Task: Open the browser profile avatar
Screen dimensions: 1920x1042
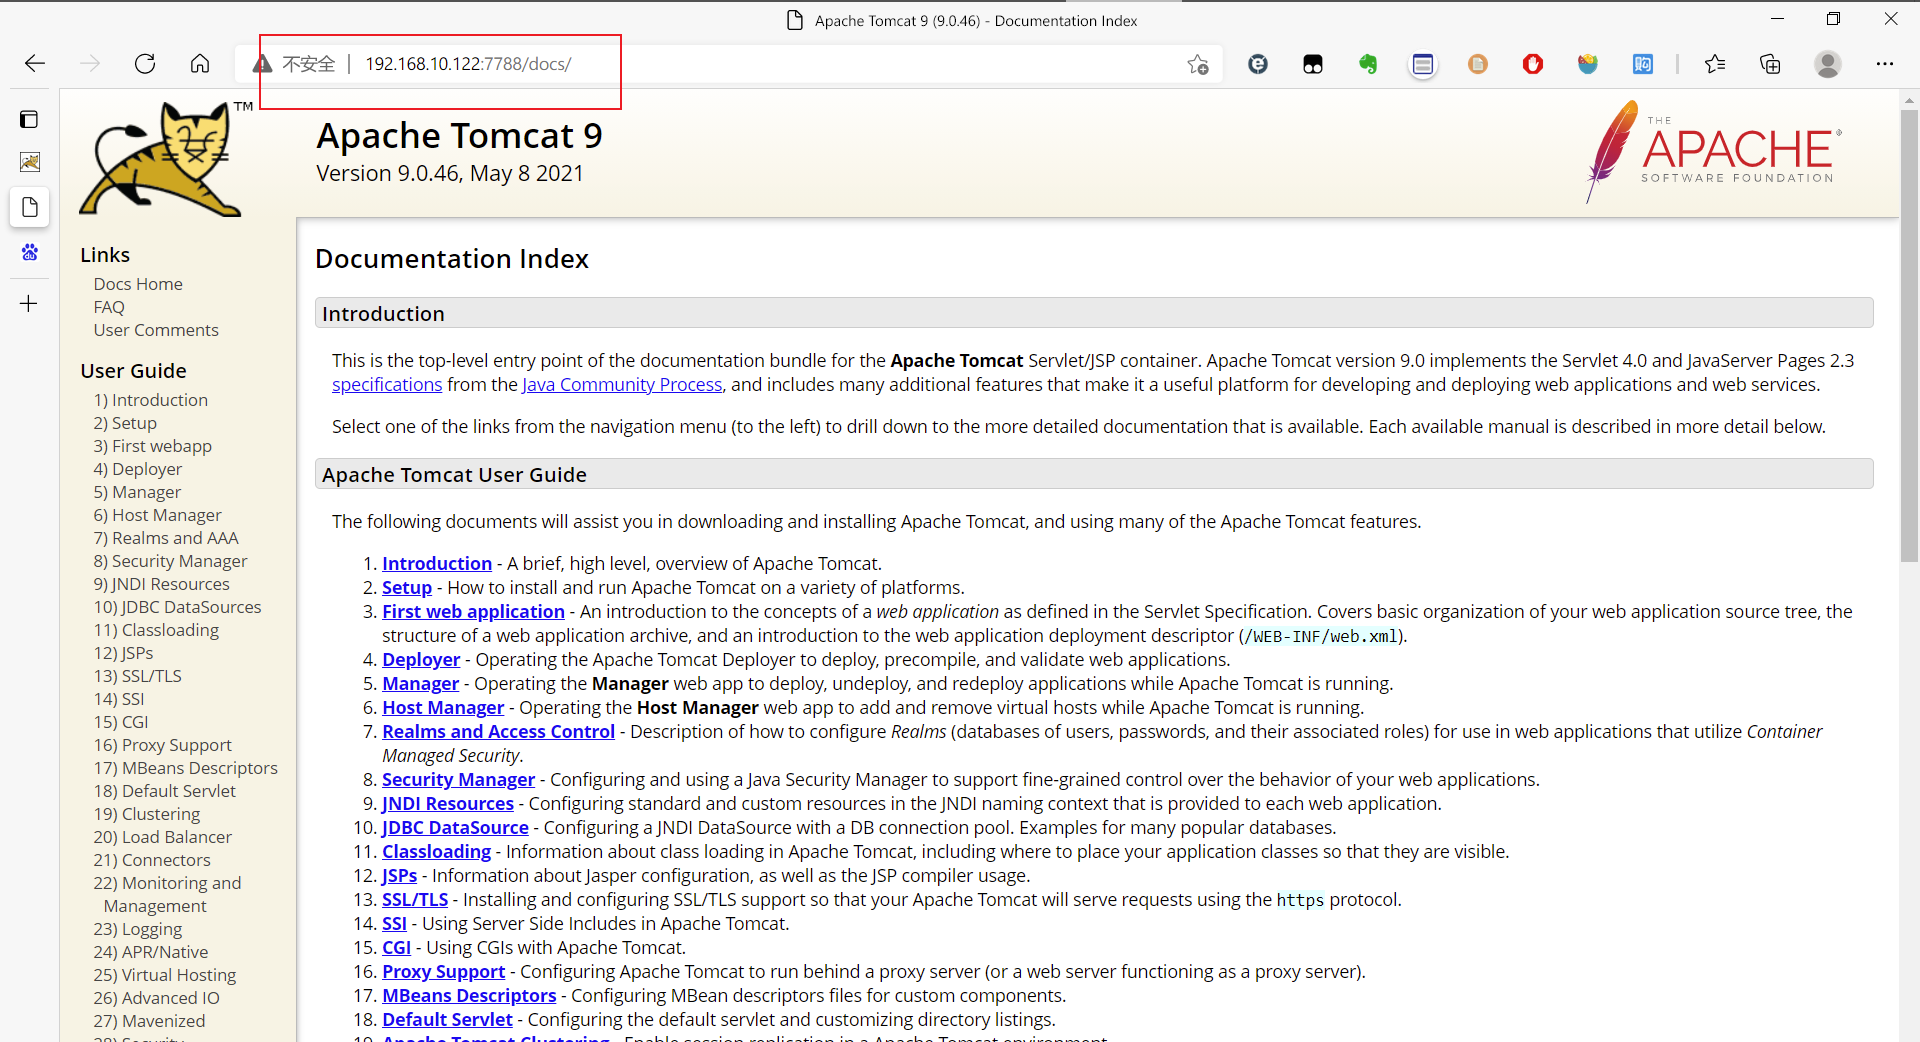Action: 1828,64
